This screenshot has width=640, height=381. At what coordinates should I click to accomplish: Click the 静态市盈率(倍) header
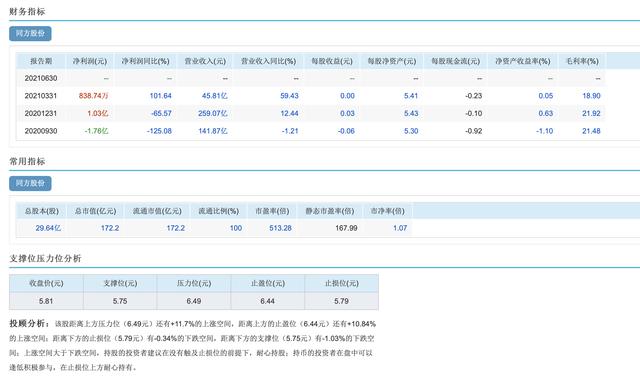click(x=330, y=211)
